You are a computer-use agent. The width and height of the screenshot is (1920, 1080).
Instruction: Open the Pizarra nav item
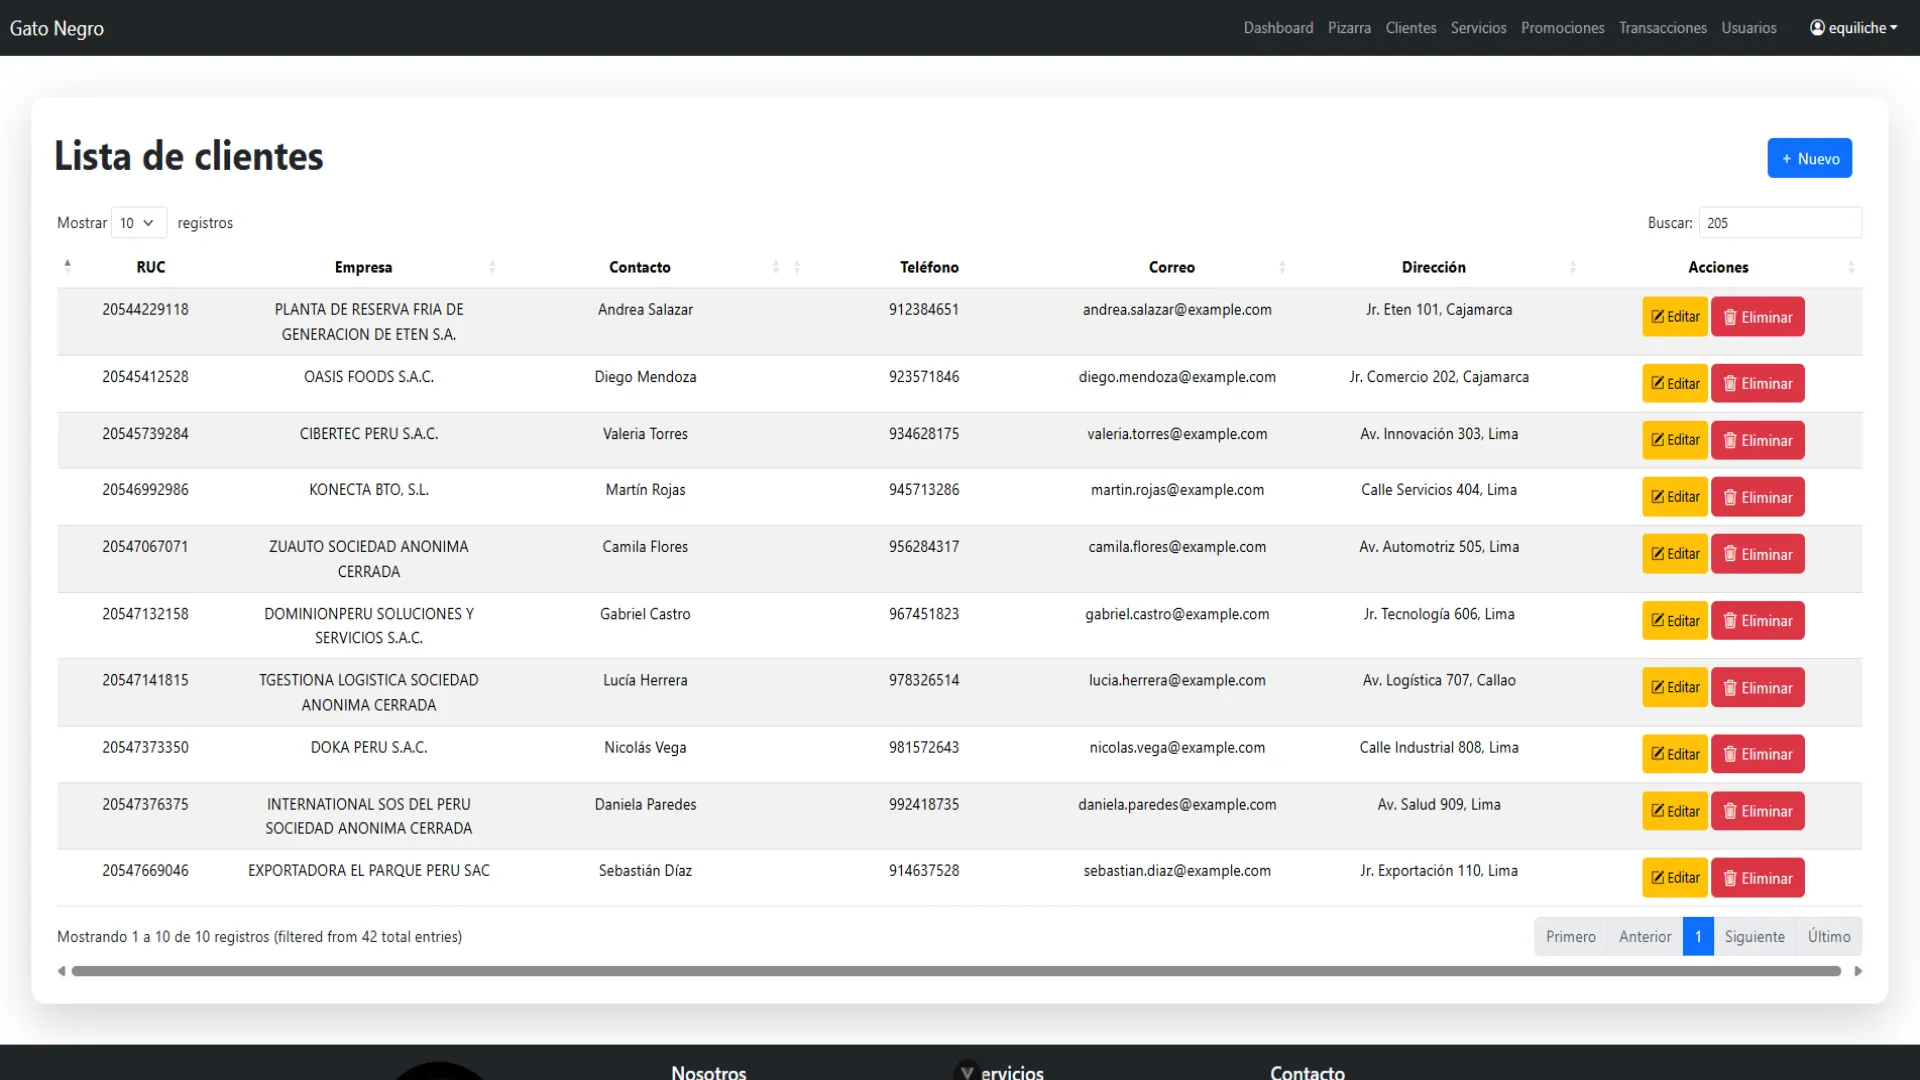tap(1349, 28)
